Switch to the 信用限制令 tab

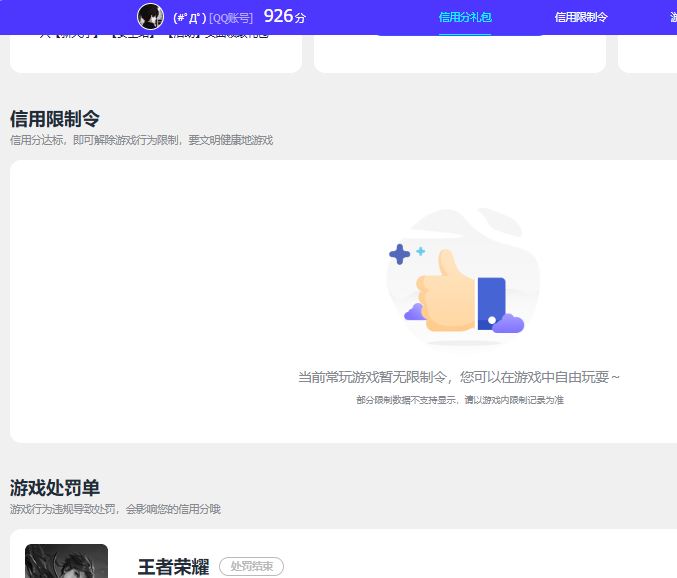pos(581,17)
